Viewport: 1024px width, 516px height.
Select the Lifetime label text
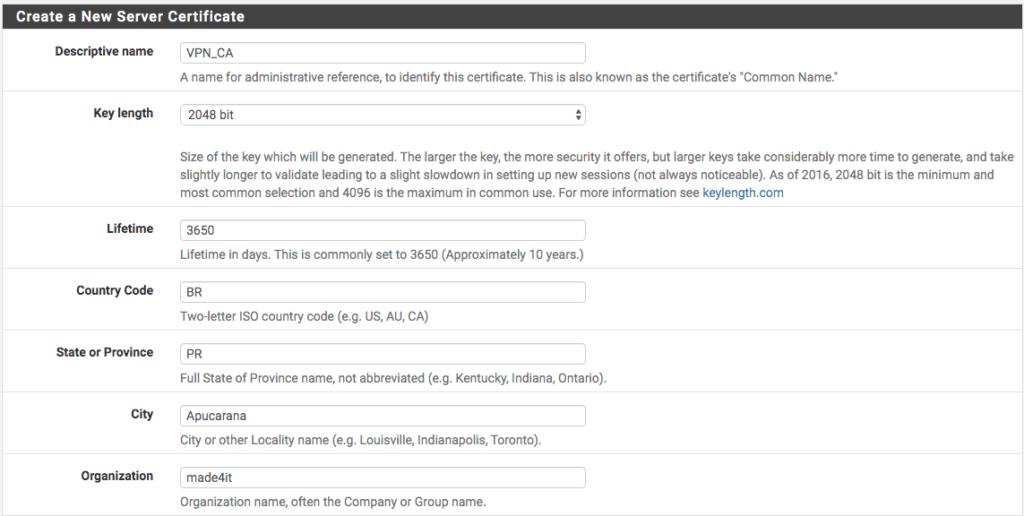[130, 229]
